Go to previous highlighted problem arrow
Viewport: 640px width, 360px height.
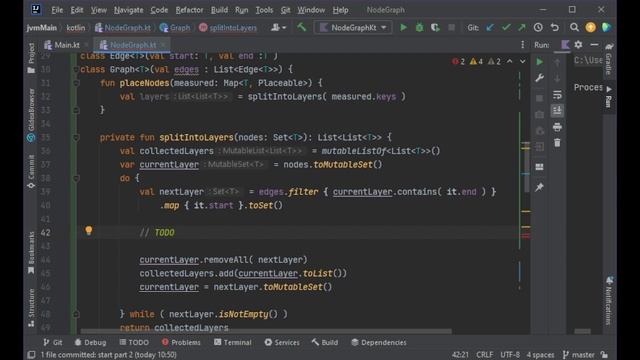pyautogui.click(x=509, y=62)
